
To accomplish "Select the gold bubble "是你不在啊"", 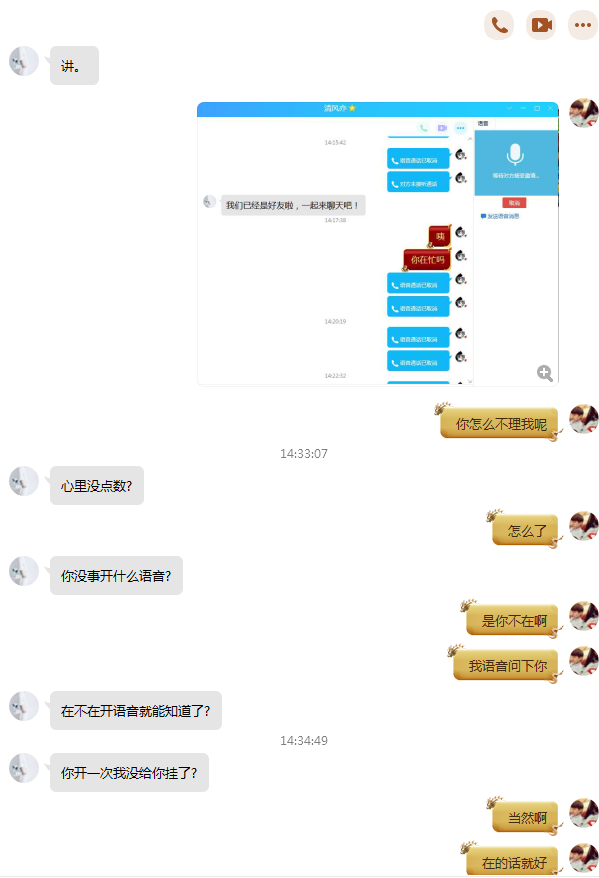I will pos(513,620).
